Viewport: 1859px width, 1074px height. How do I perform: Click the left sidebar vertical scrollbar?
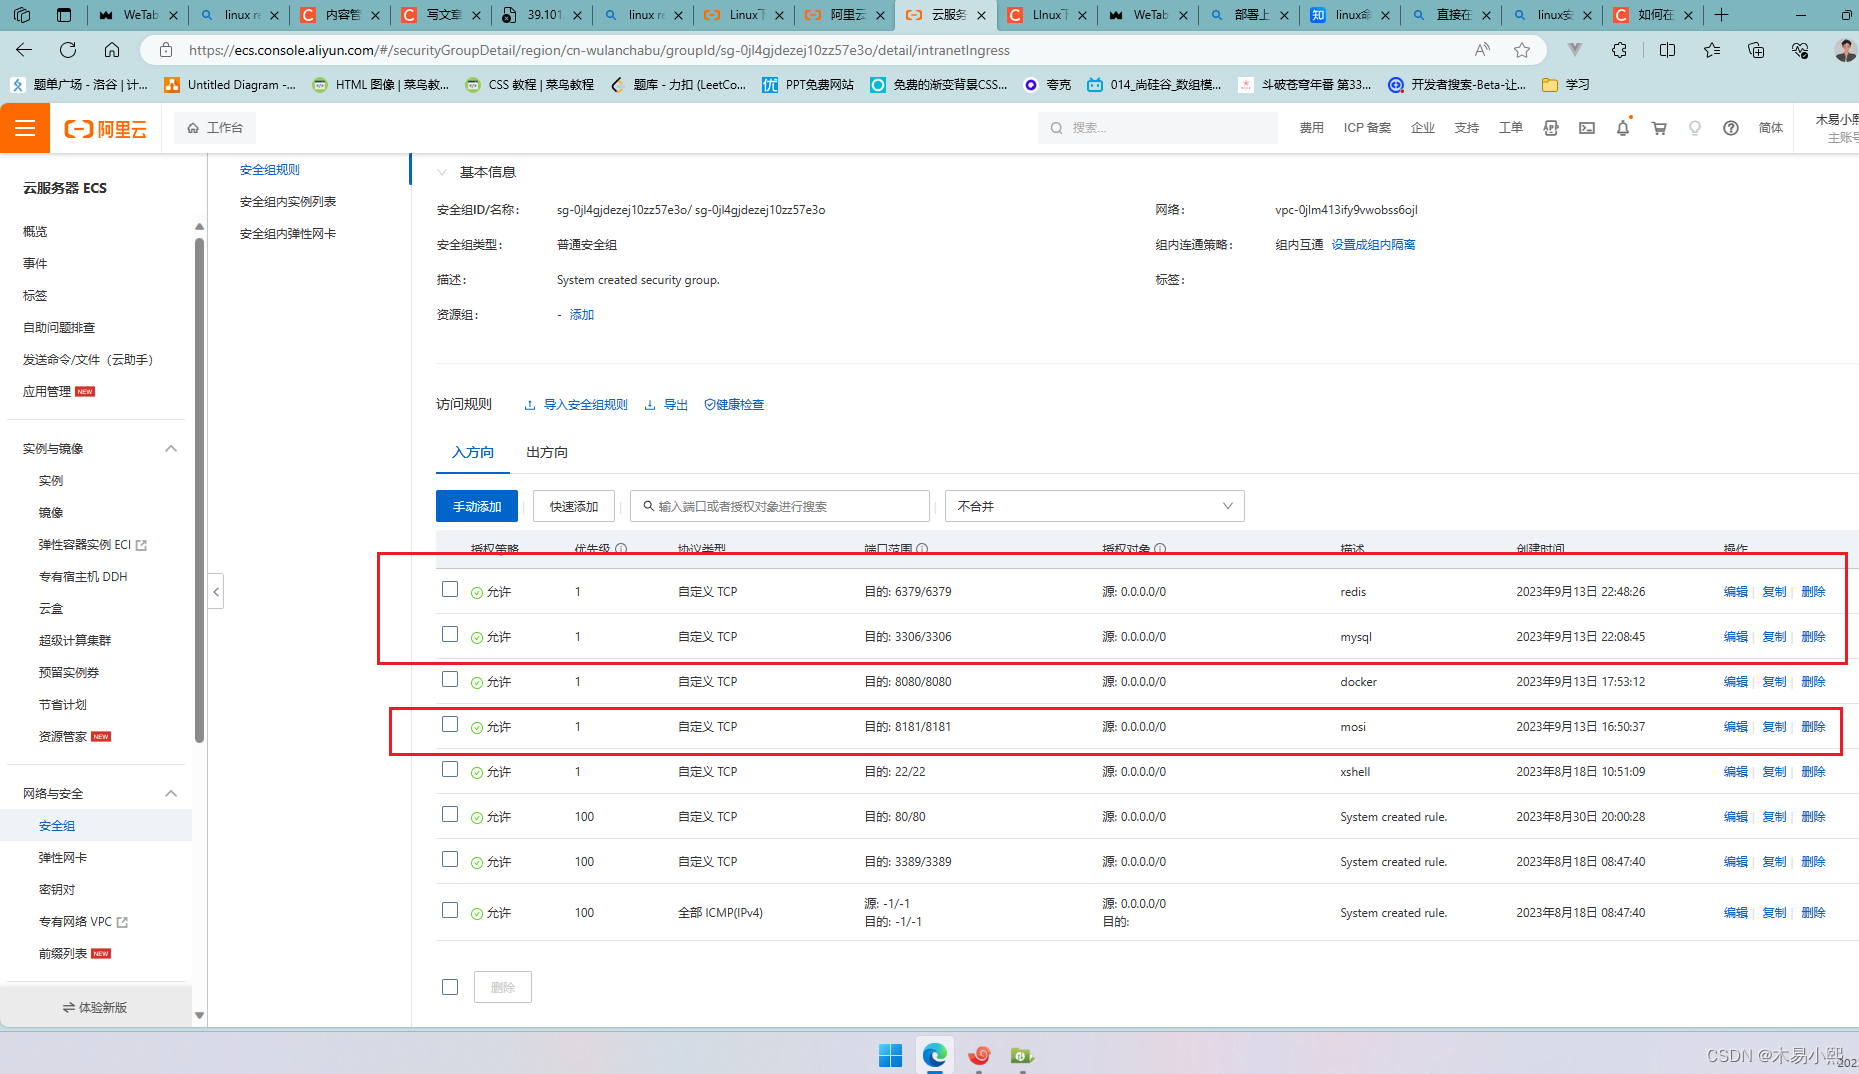199,490
